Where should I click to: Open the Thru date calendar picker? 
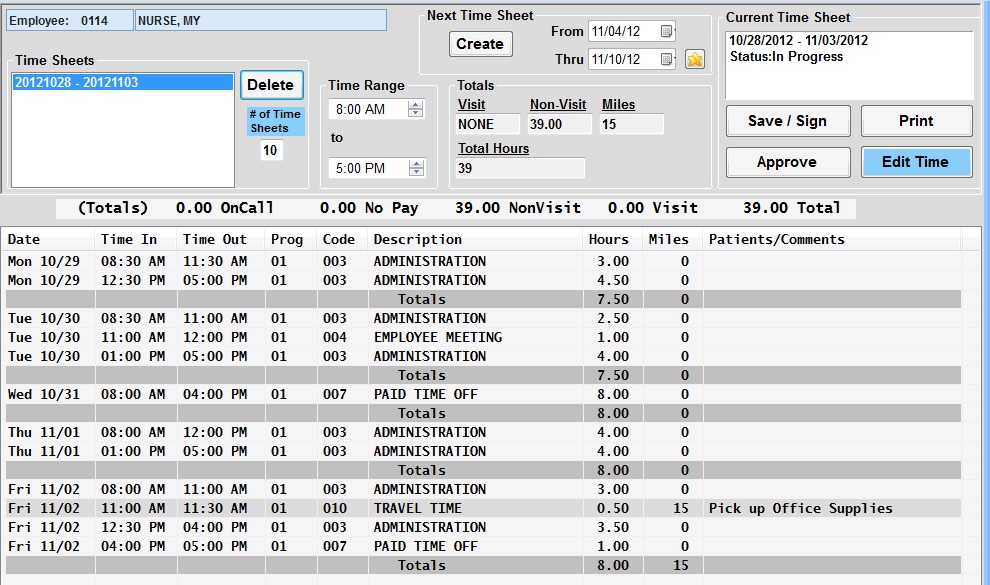[x=667, y=60]
